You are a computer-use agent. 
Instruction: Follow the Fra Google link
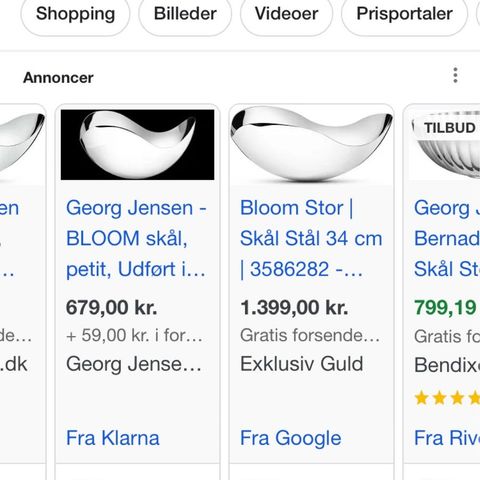coord(291,438)
